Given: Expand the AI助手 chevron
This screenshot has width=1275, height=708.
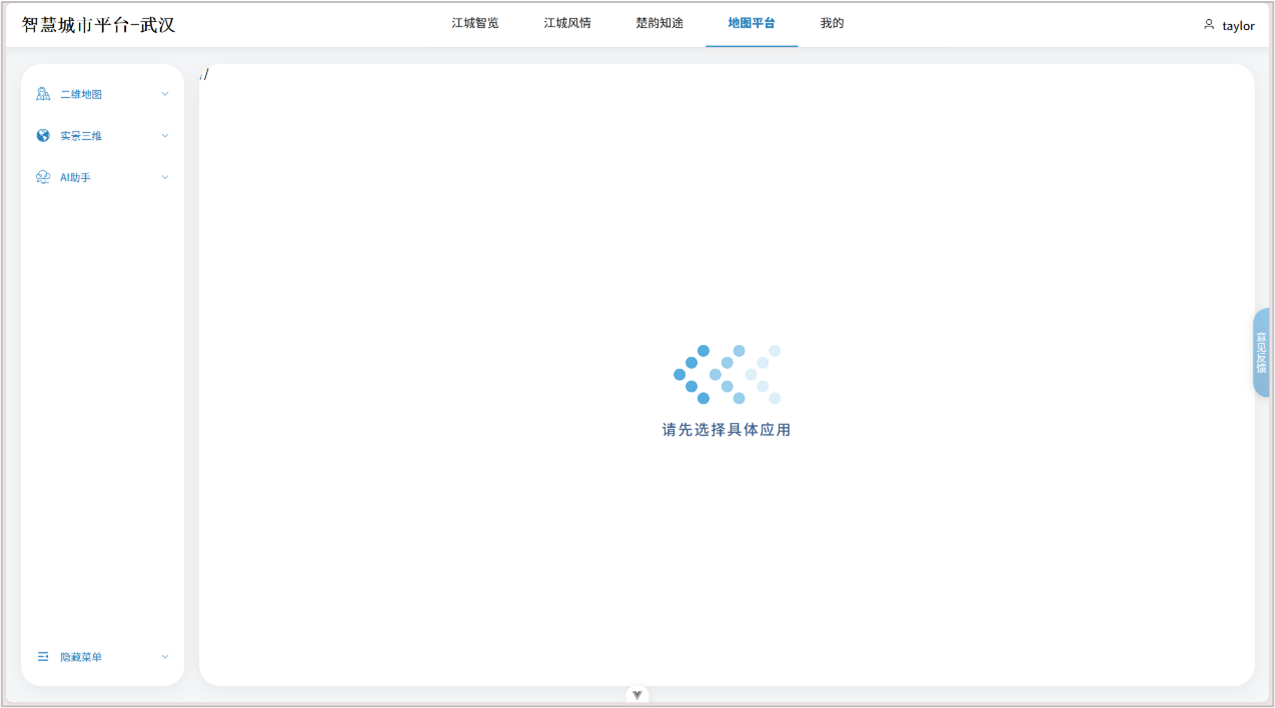Looking at the screenshot, I should coord(165,177).
